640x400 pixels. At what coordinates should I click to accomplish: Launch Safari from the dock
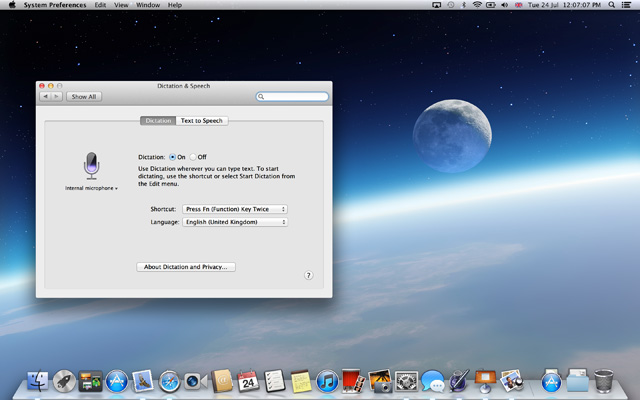tap(169, 380)
